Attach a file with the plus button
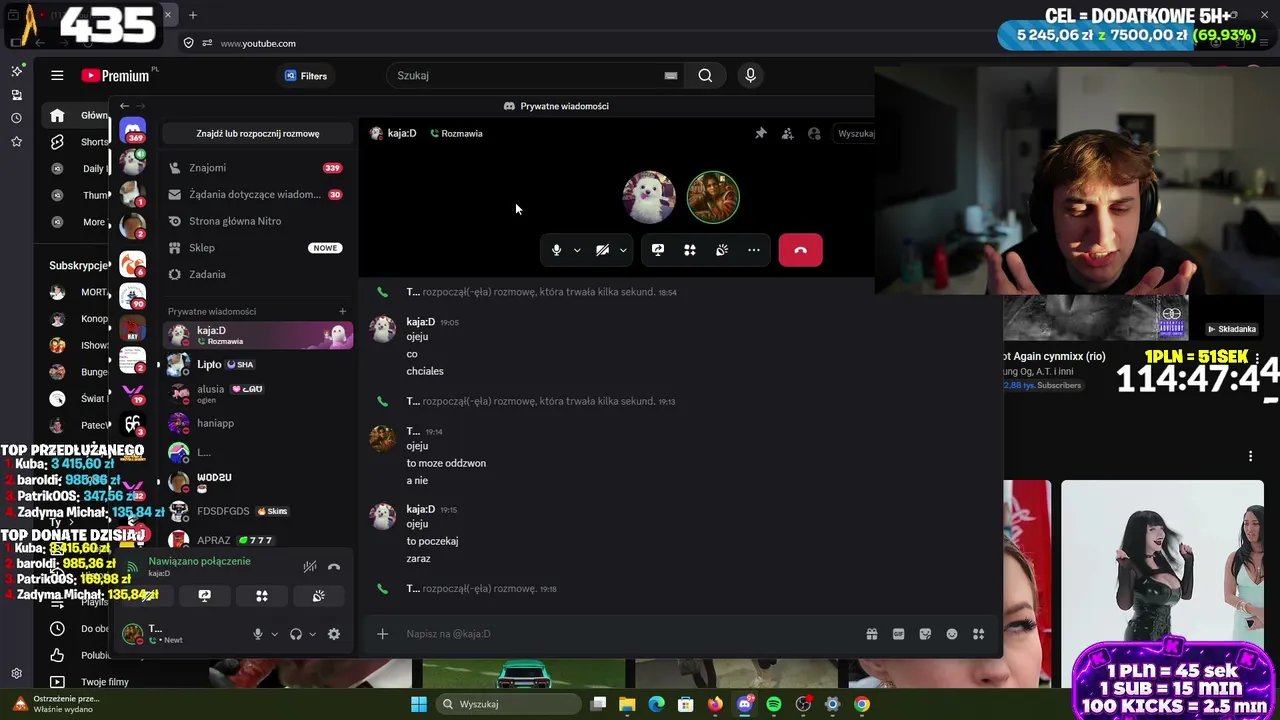This screenshot has height=720, width=1280. pyautogui.click(x=382, y=634)
